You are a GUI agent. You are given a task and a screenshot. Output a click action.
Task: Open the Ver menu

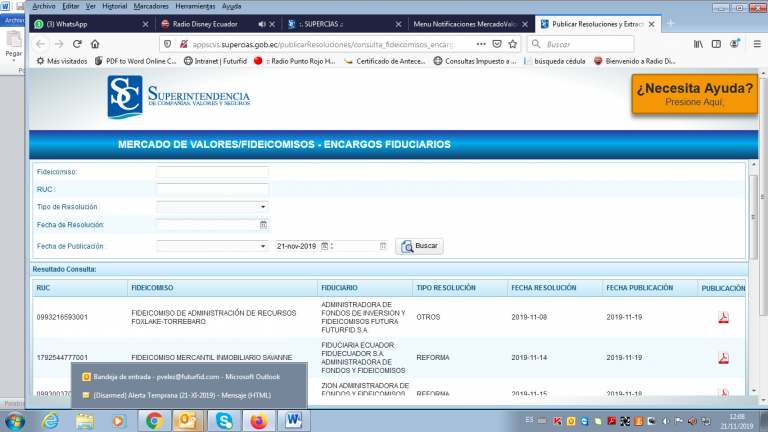[91, 6]
